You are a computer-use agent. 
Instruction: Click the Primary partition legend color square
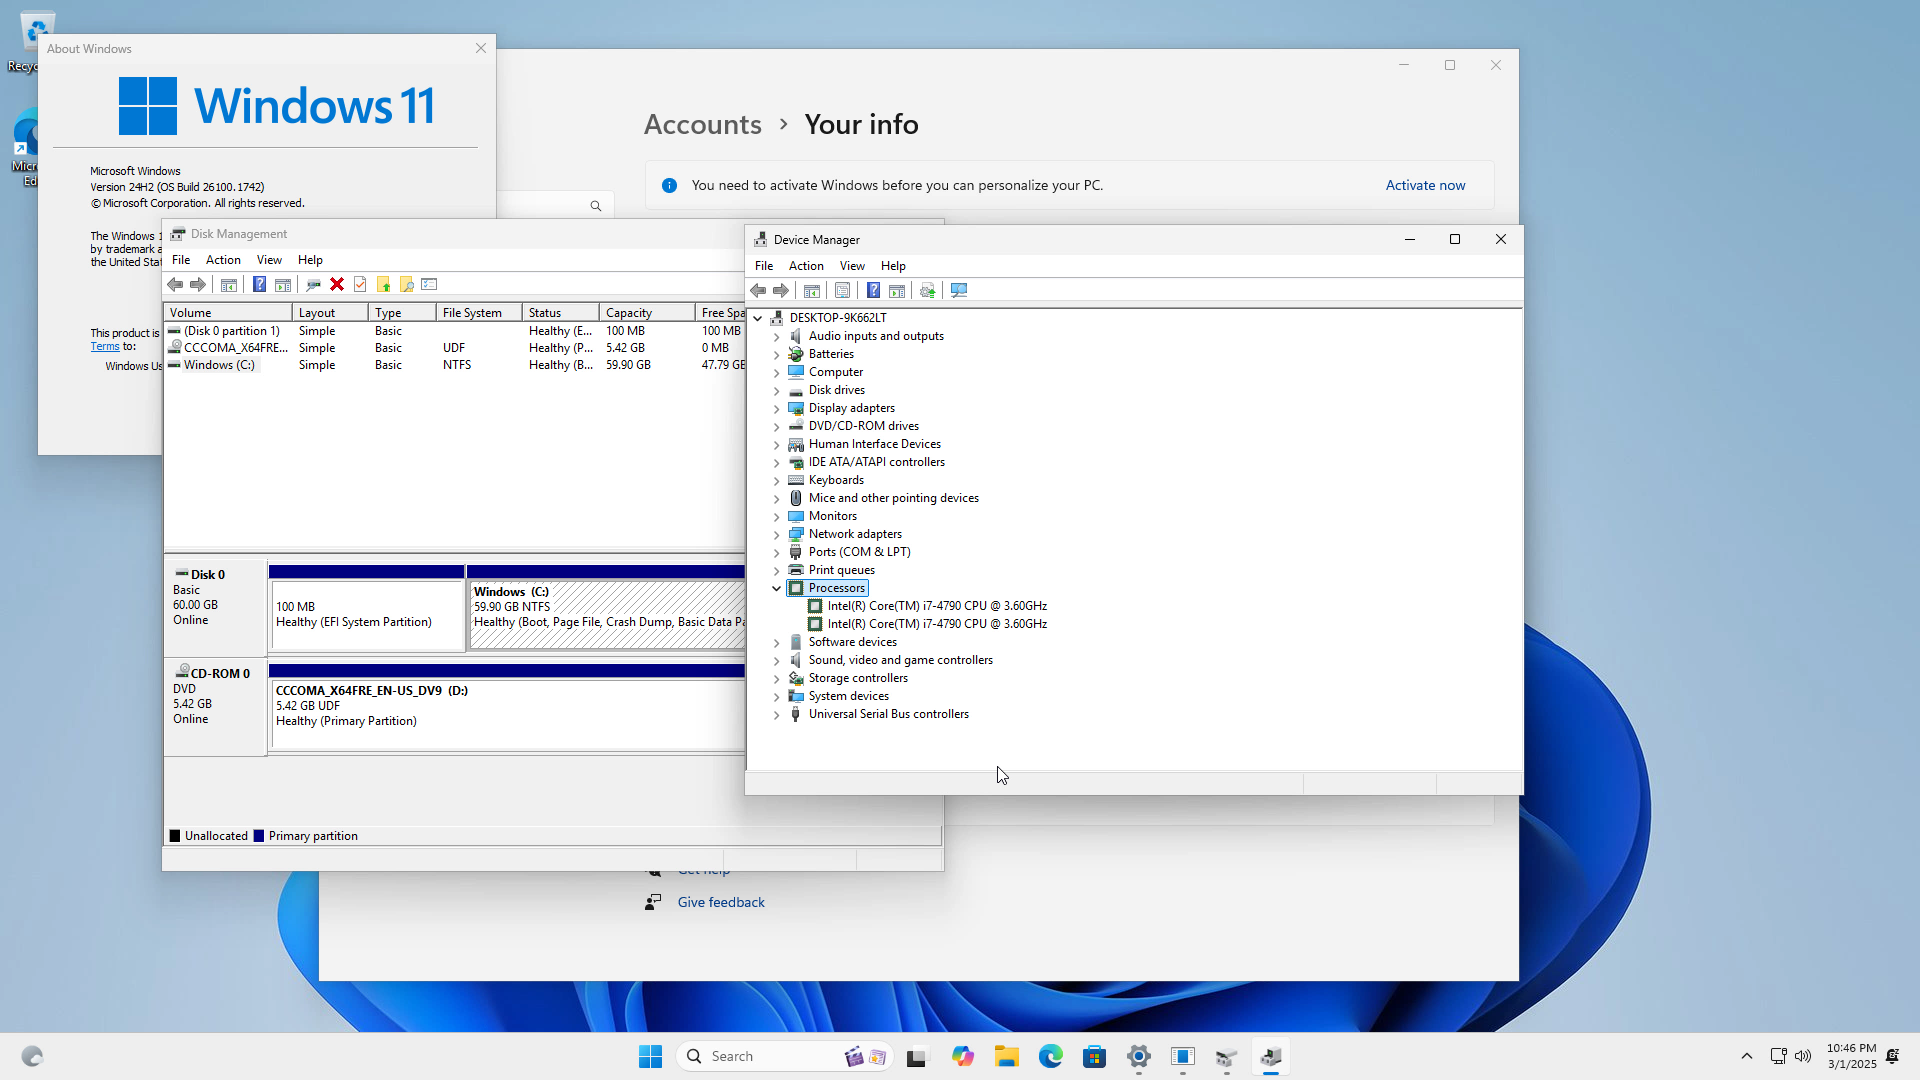tap(259, 837)
